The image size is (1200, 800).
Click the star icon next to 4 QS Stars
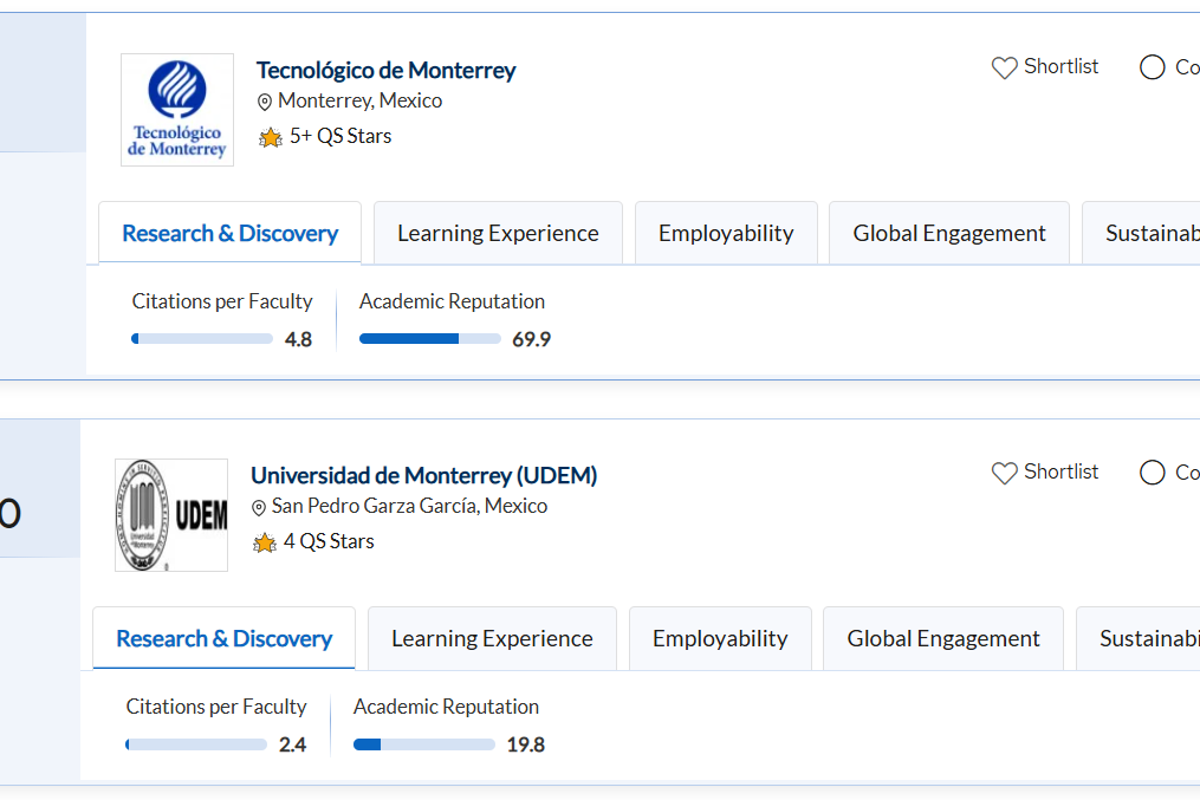click(x=263, y=542)
